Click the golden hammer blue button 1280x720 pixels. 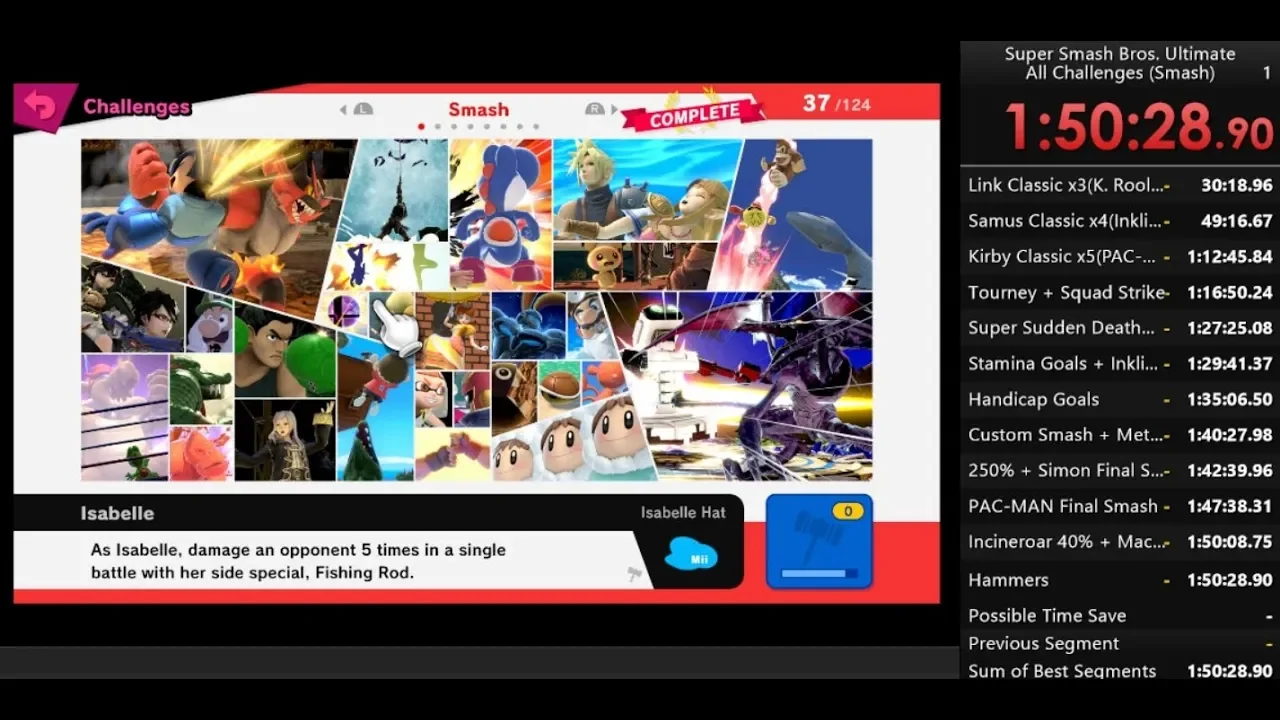coord(819,541)
